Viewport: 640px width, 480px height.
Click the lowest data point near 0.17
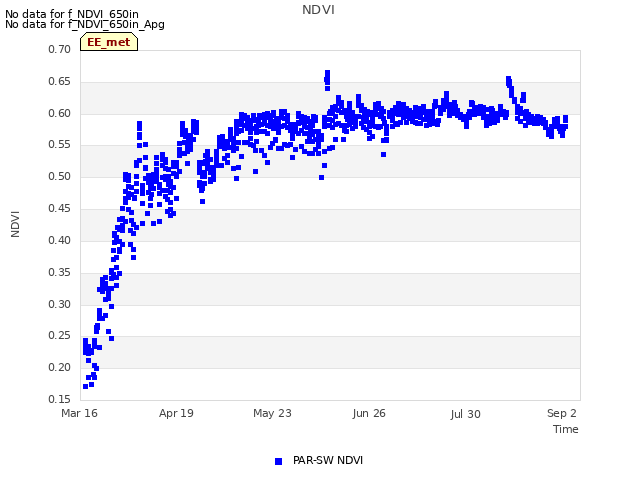(85, 386)
